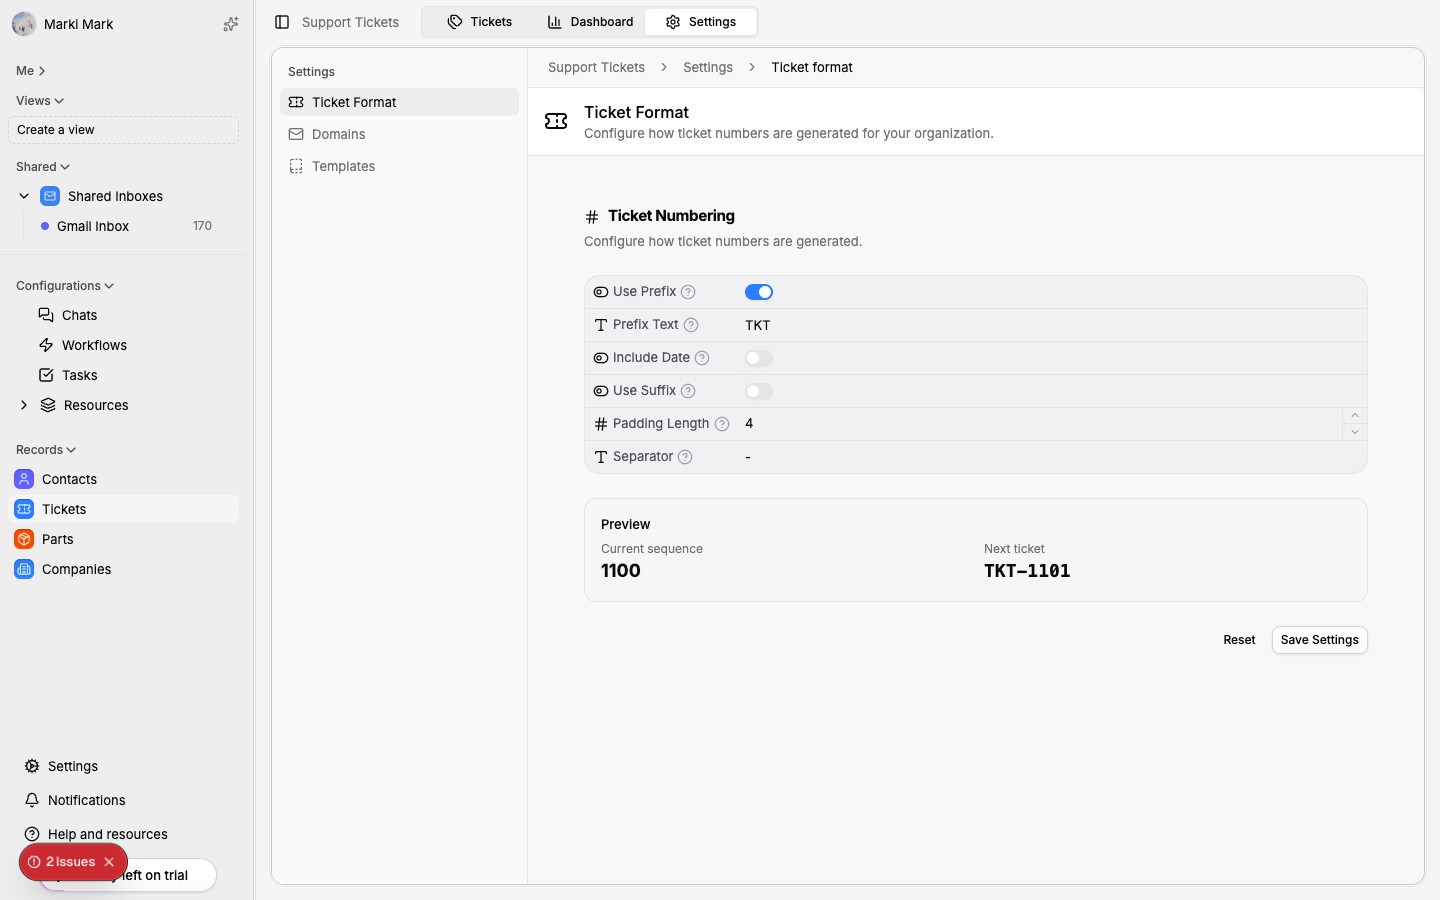The width and height of the screenshot is (1440, 900).
Task: Open Domains settings menu item
Action: (x=399, y=134)
